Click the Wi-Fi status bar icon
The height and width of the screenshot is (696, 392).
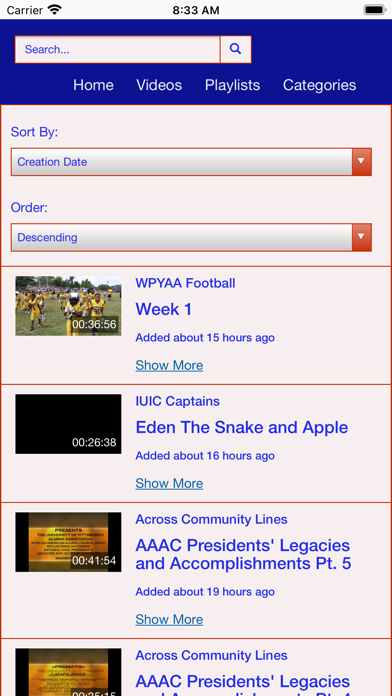[x=55, y=10]
